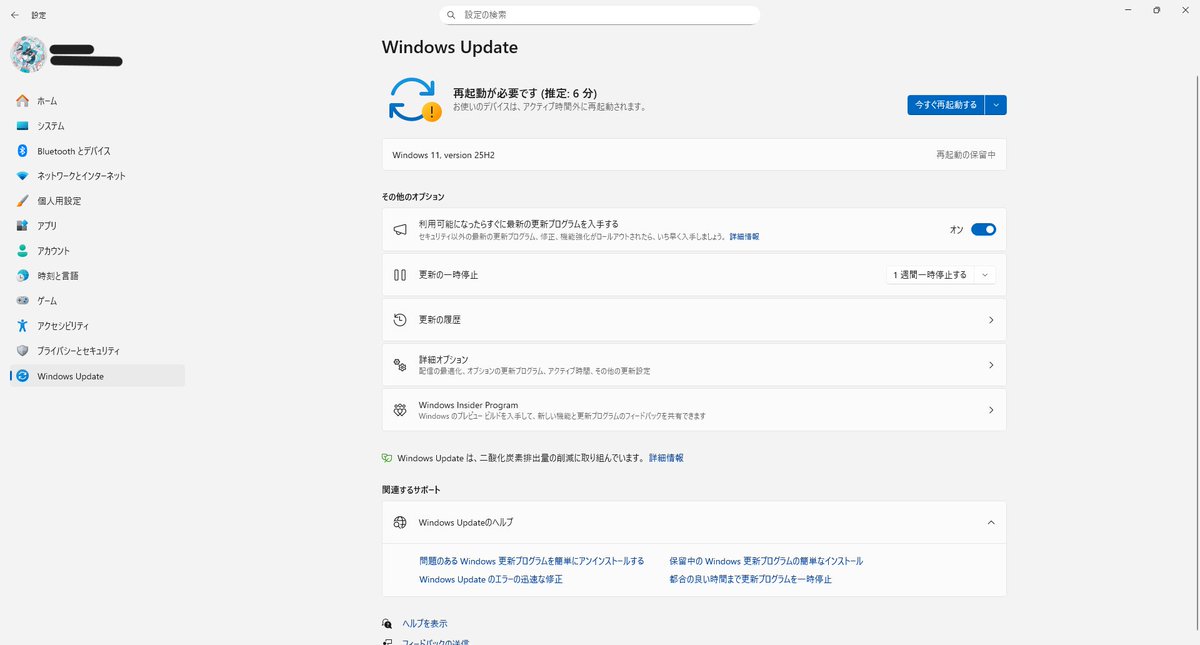Viewport: 1200px width, 645px height.
Task: Expand pause duration dropdown chevron
Action: pyautogui.click(x=985, y=275)
